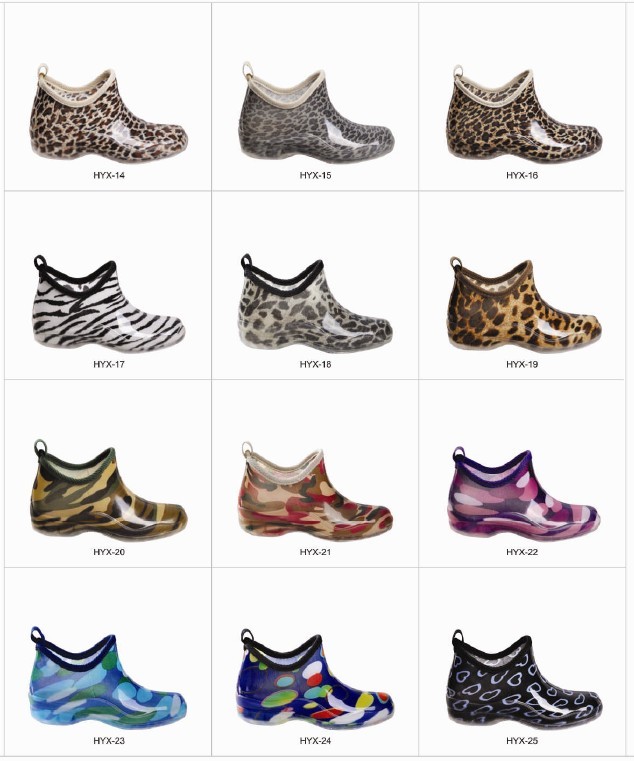Select the grey leopard HYX-15 boot
This screenshot has height=761, width=634.
coord(316,112)
